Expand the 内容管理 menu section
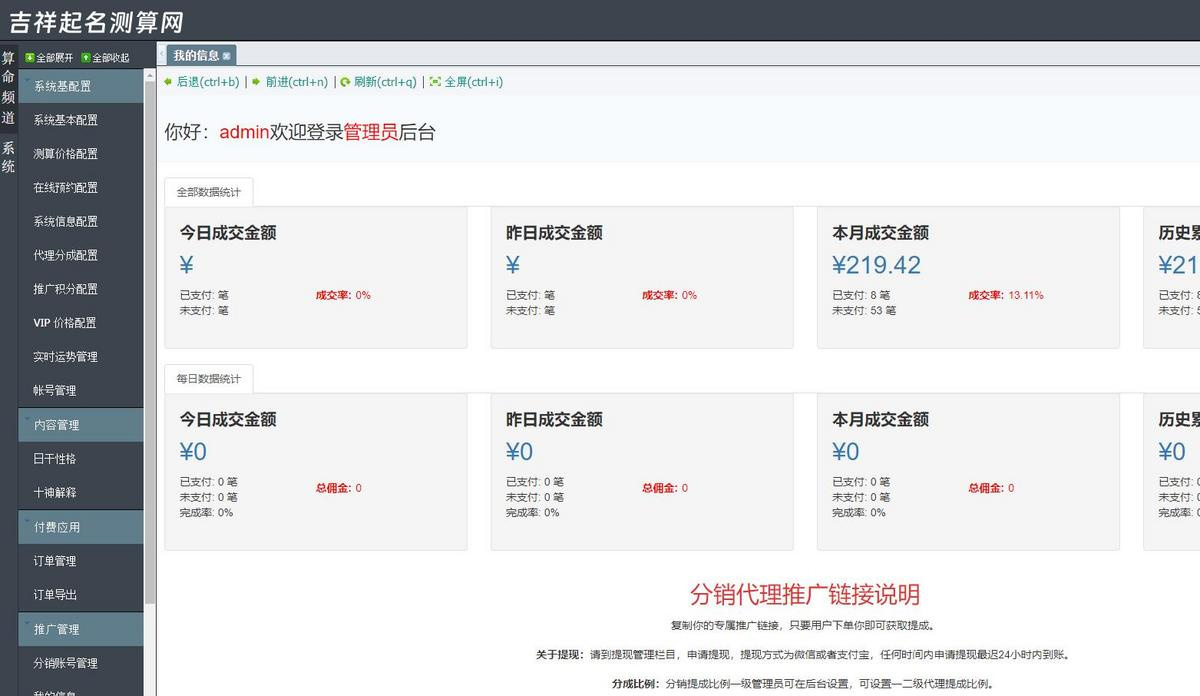The image size is (1200, 696). 80,424
